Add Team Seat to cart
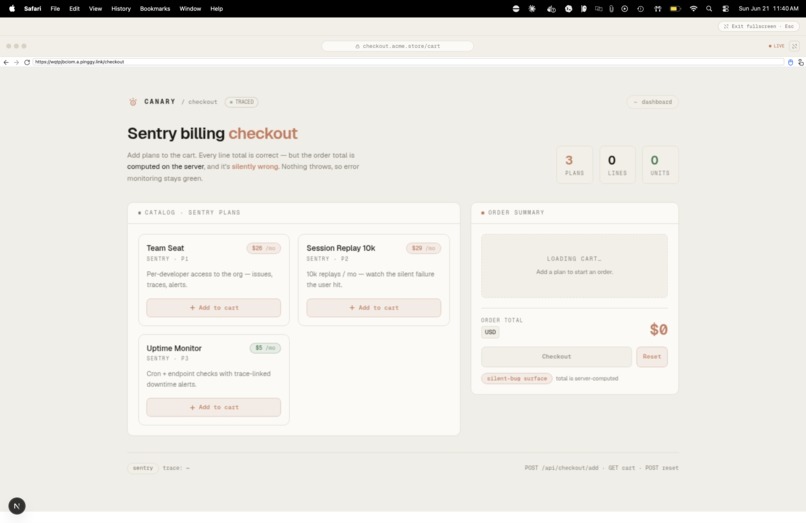The image size is (806, 523). pyautogui.click(x=214, y=308)
